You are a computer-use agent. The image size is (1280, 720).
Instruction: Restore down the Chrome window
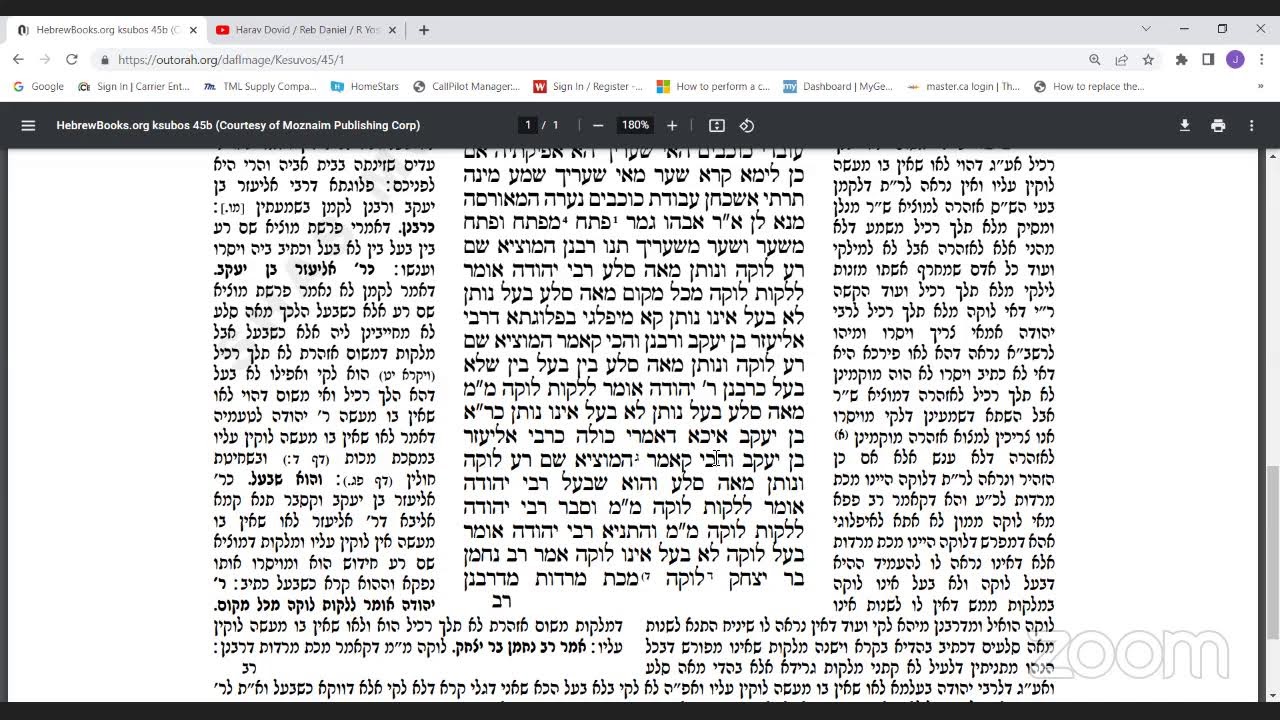[1222, 29]
